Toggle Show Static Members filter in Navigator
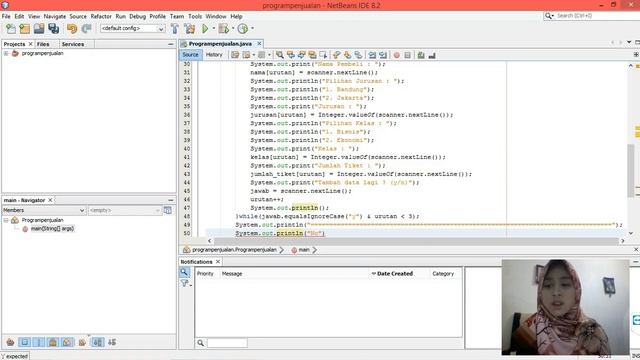Image resolution: width=640 pixels, height=360 pixels. click(39, 342)
